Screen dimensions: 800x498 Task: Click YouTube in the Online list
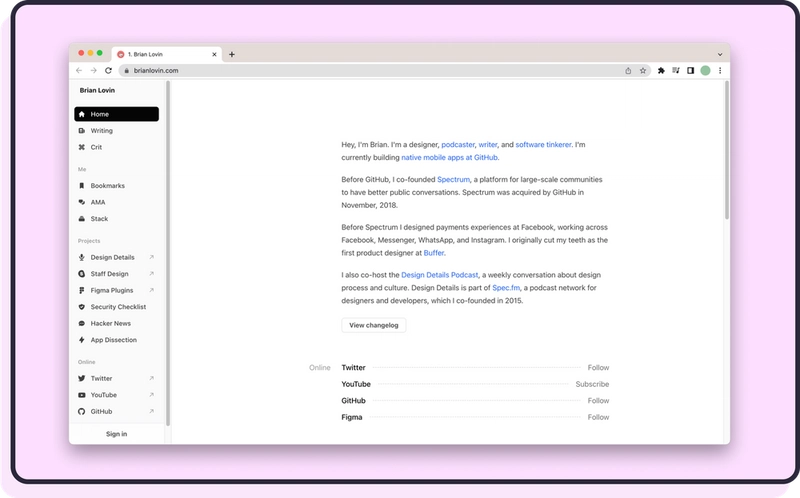coord(356,384)
